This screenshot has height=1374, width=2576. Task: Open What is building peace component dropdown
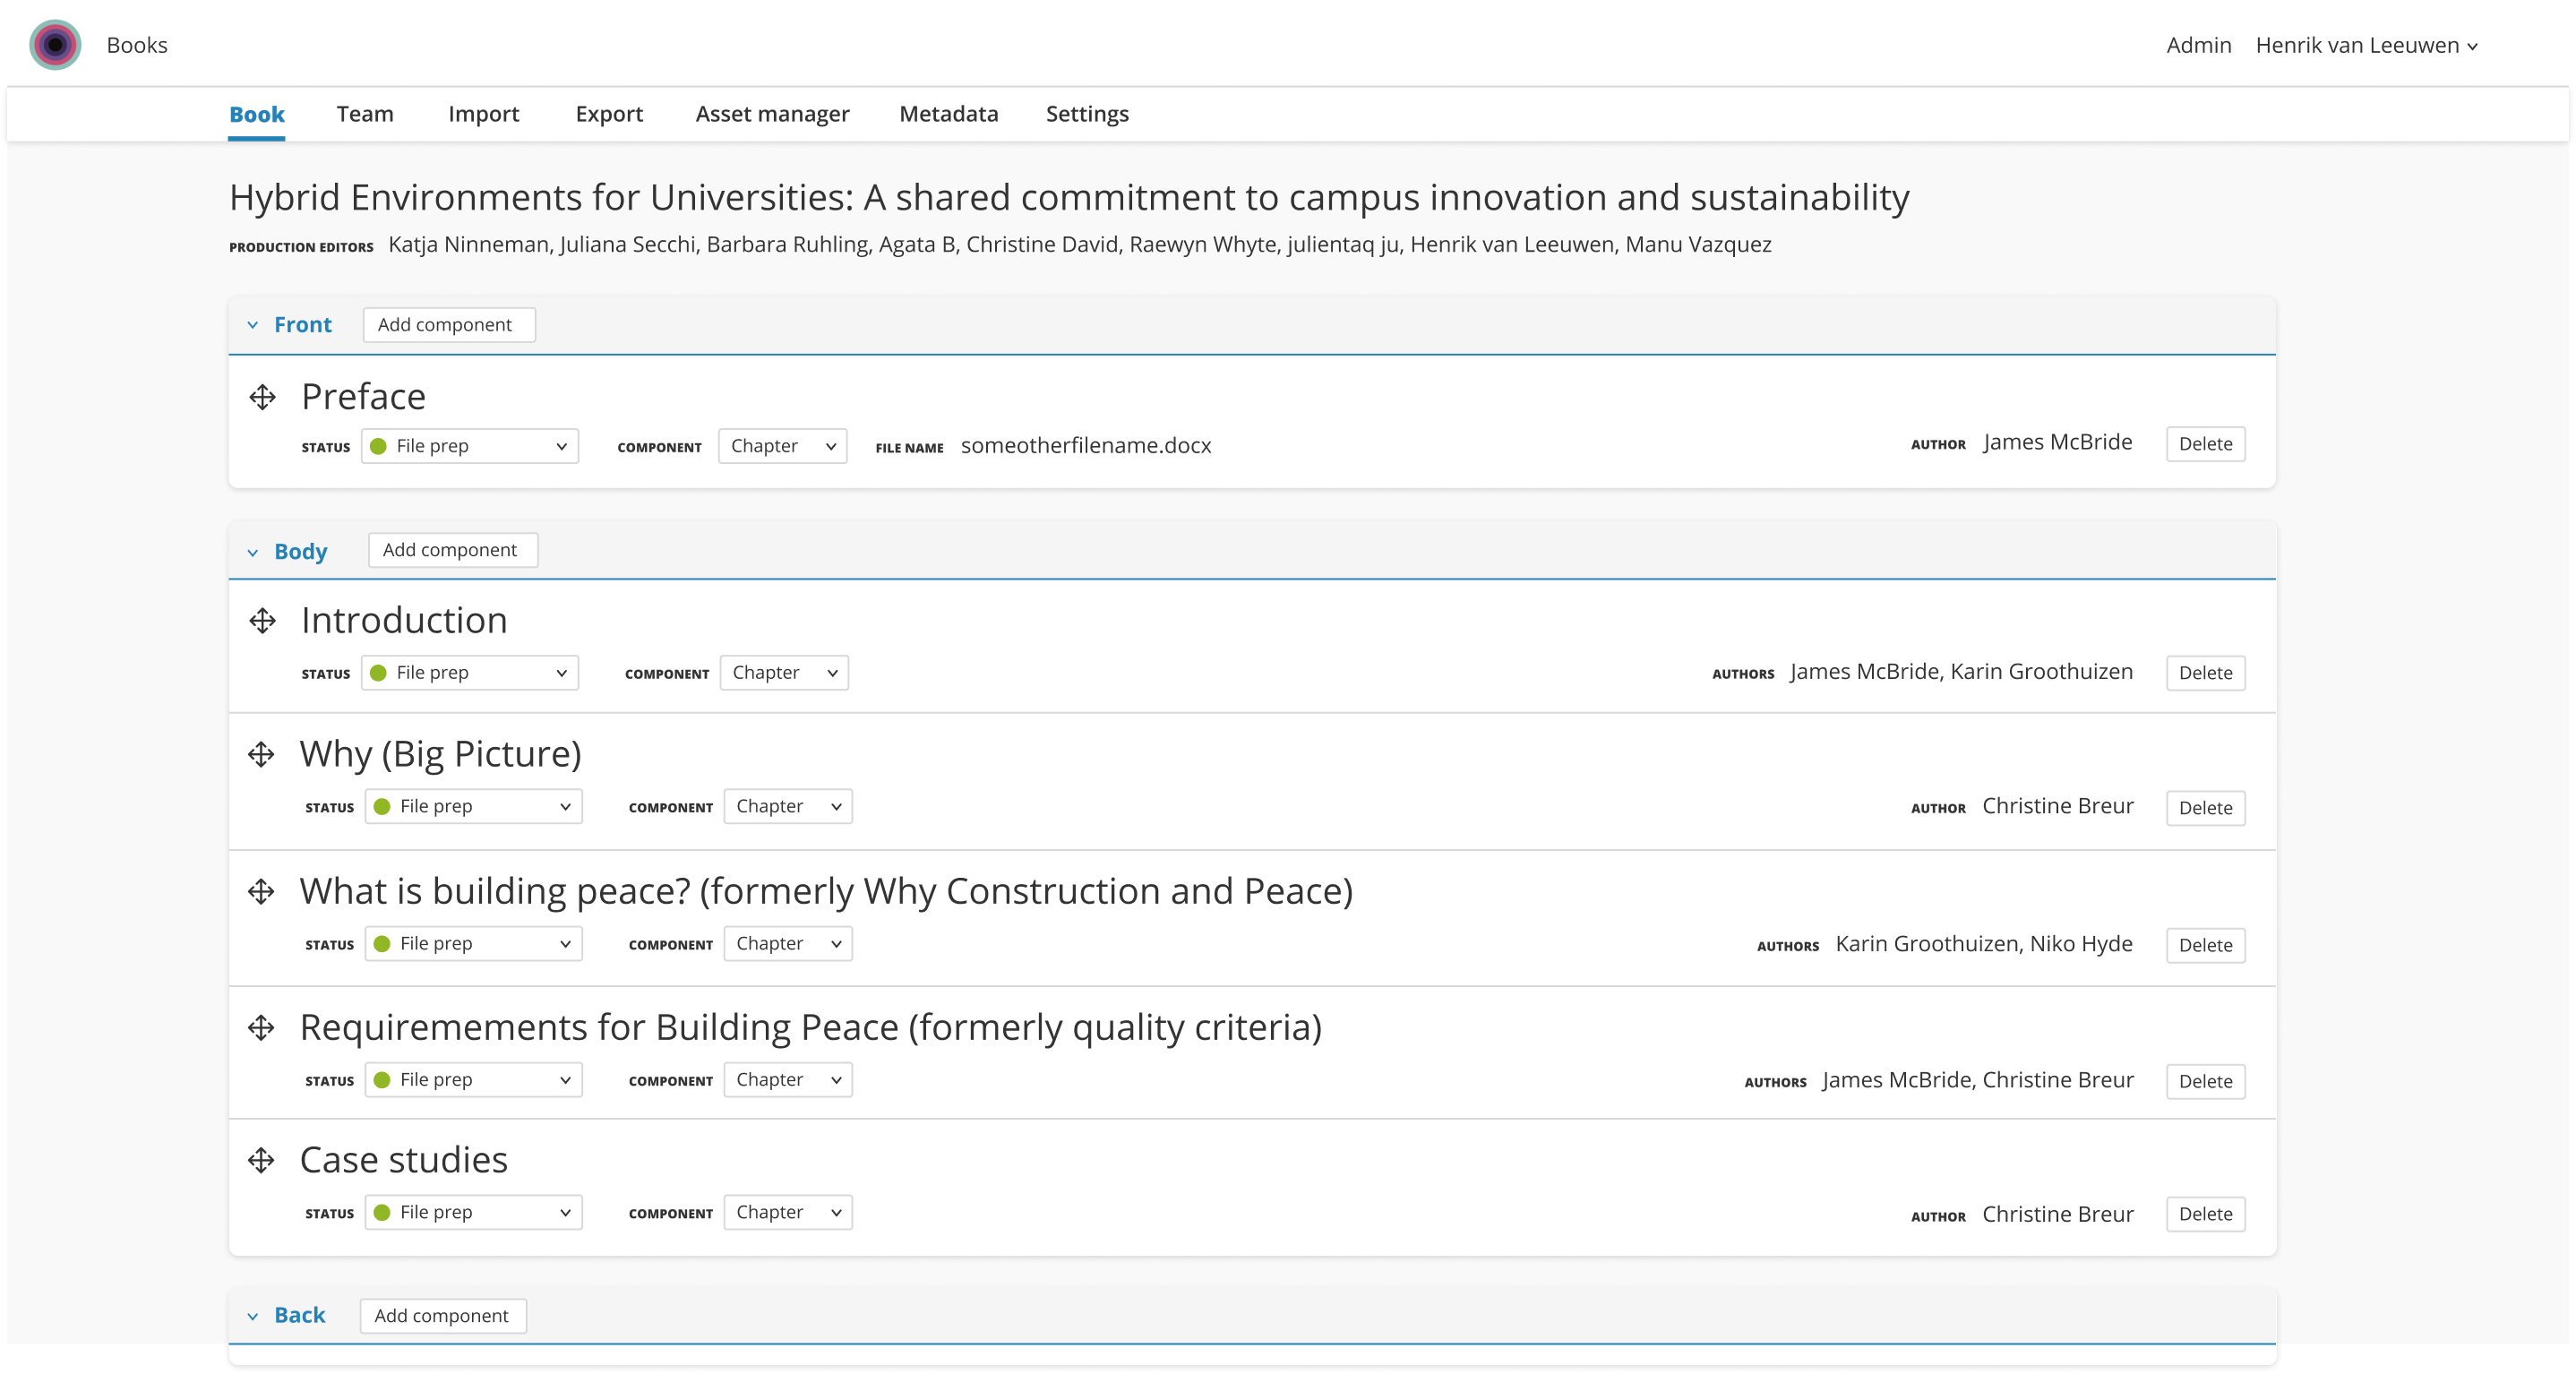point(789,943)
